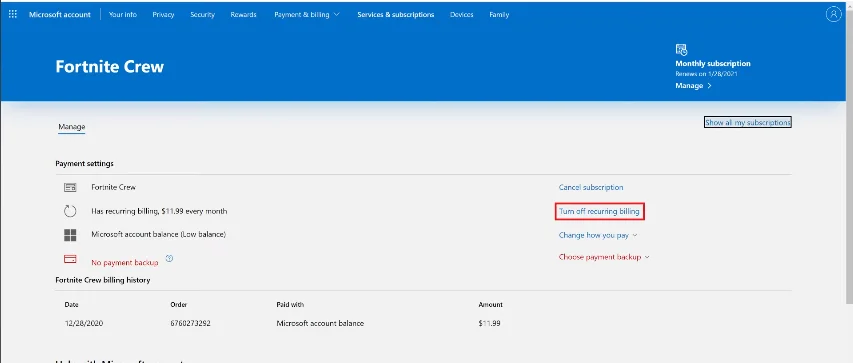The width and height of the screenshot is (853, 363).
Task: Open the Security page
Action: point(202,15)
